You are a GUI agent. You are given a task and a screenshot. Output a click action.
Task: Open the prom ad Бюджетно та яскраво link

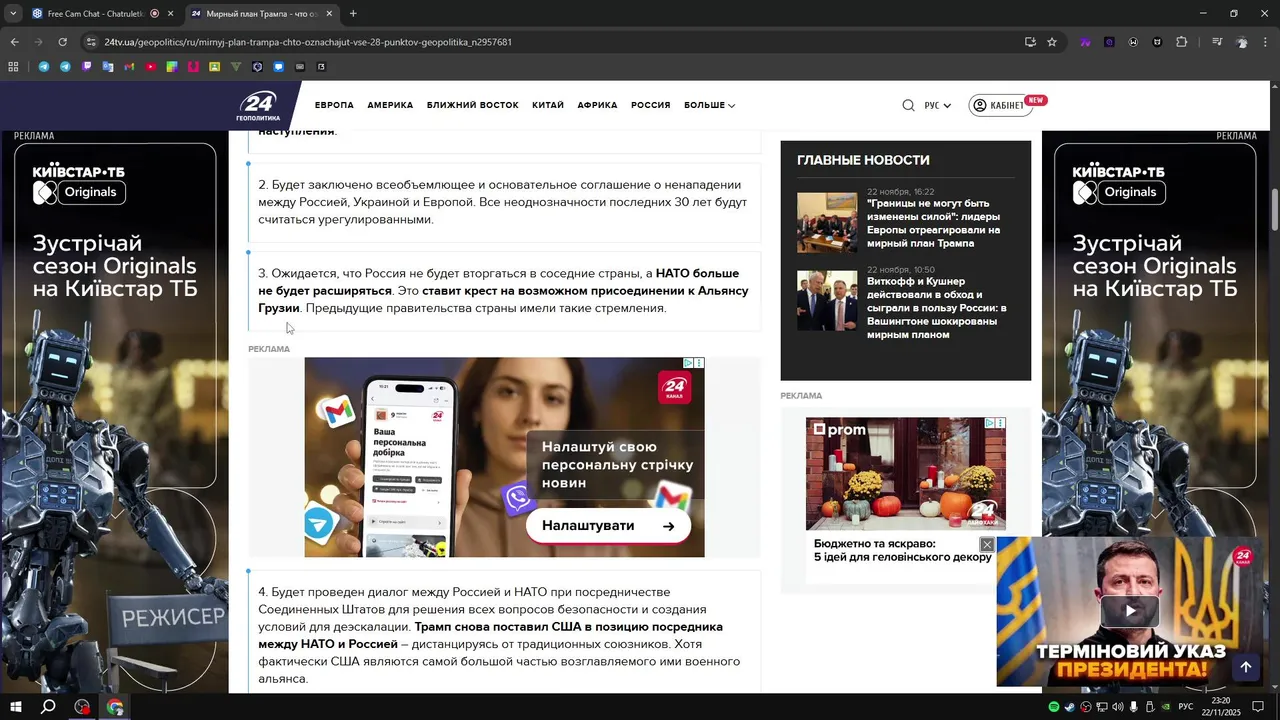pos(902,550)
